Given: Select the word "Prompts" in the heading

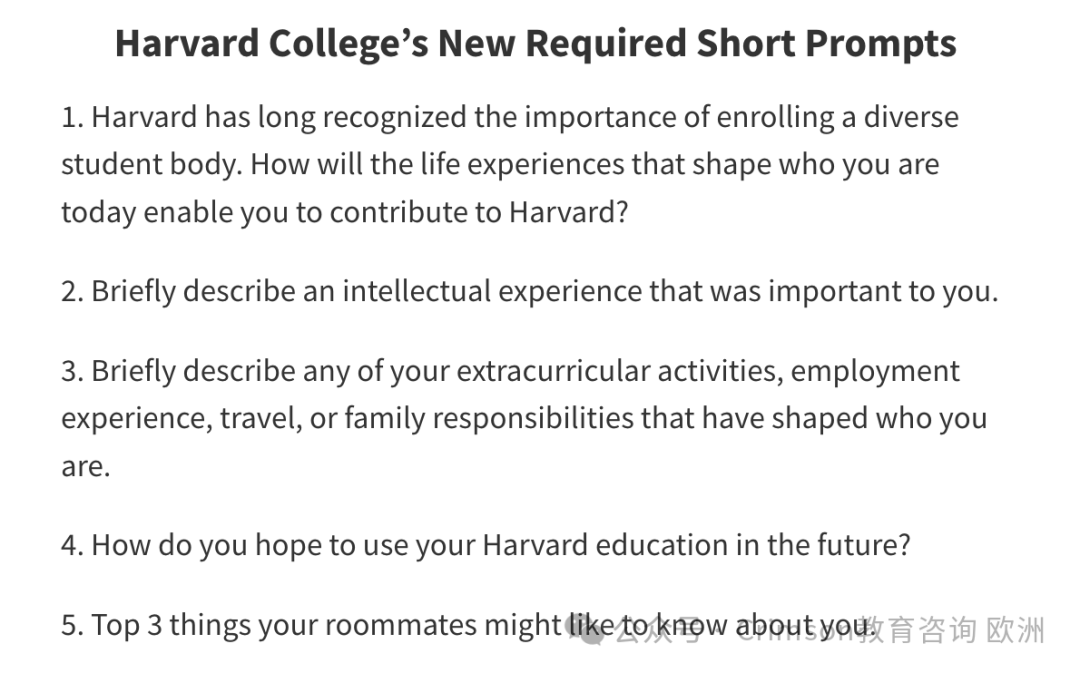Looking at the screenshot, I should click(881, 45).
